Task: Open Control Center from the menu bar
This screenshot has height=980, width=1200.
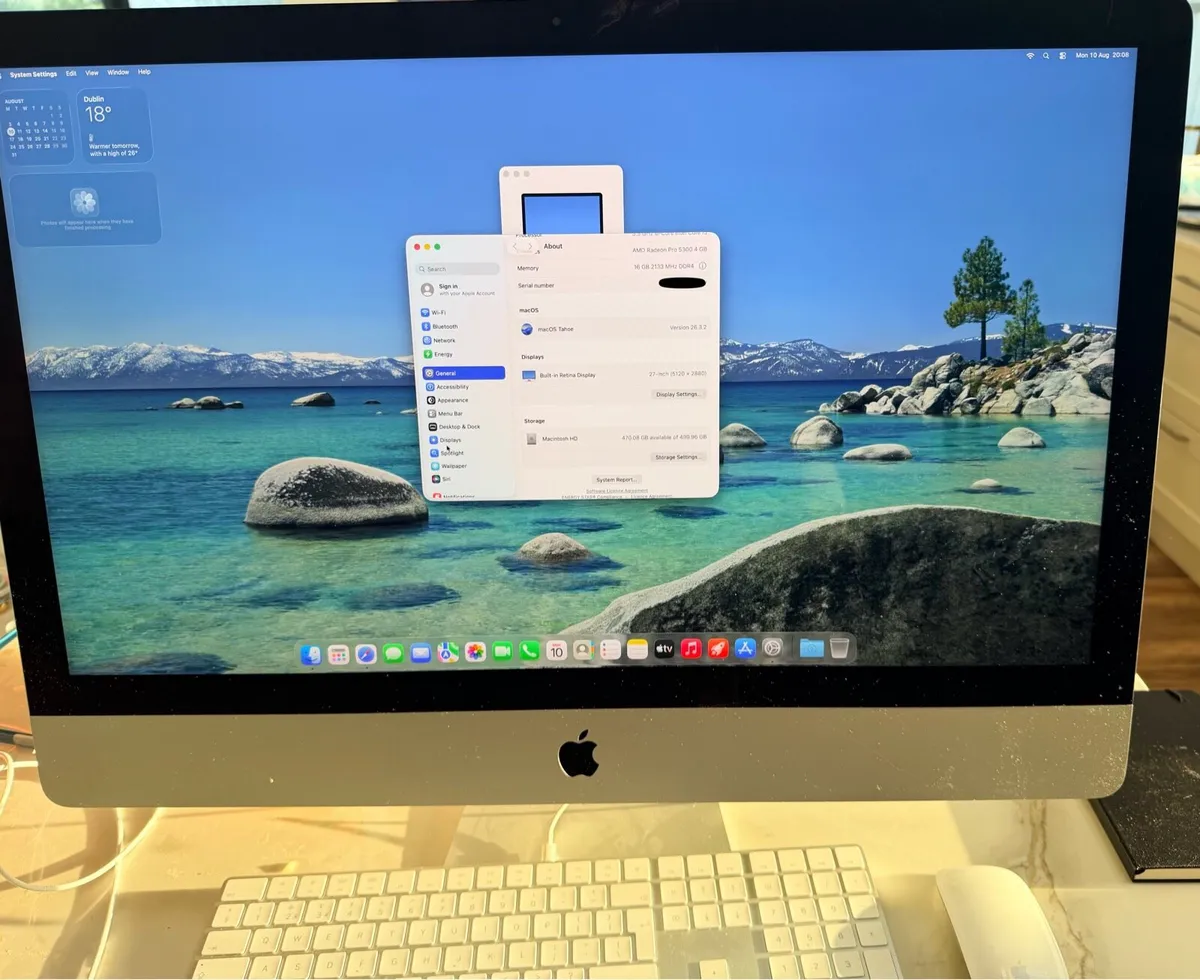Action: click(1062, 55)
